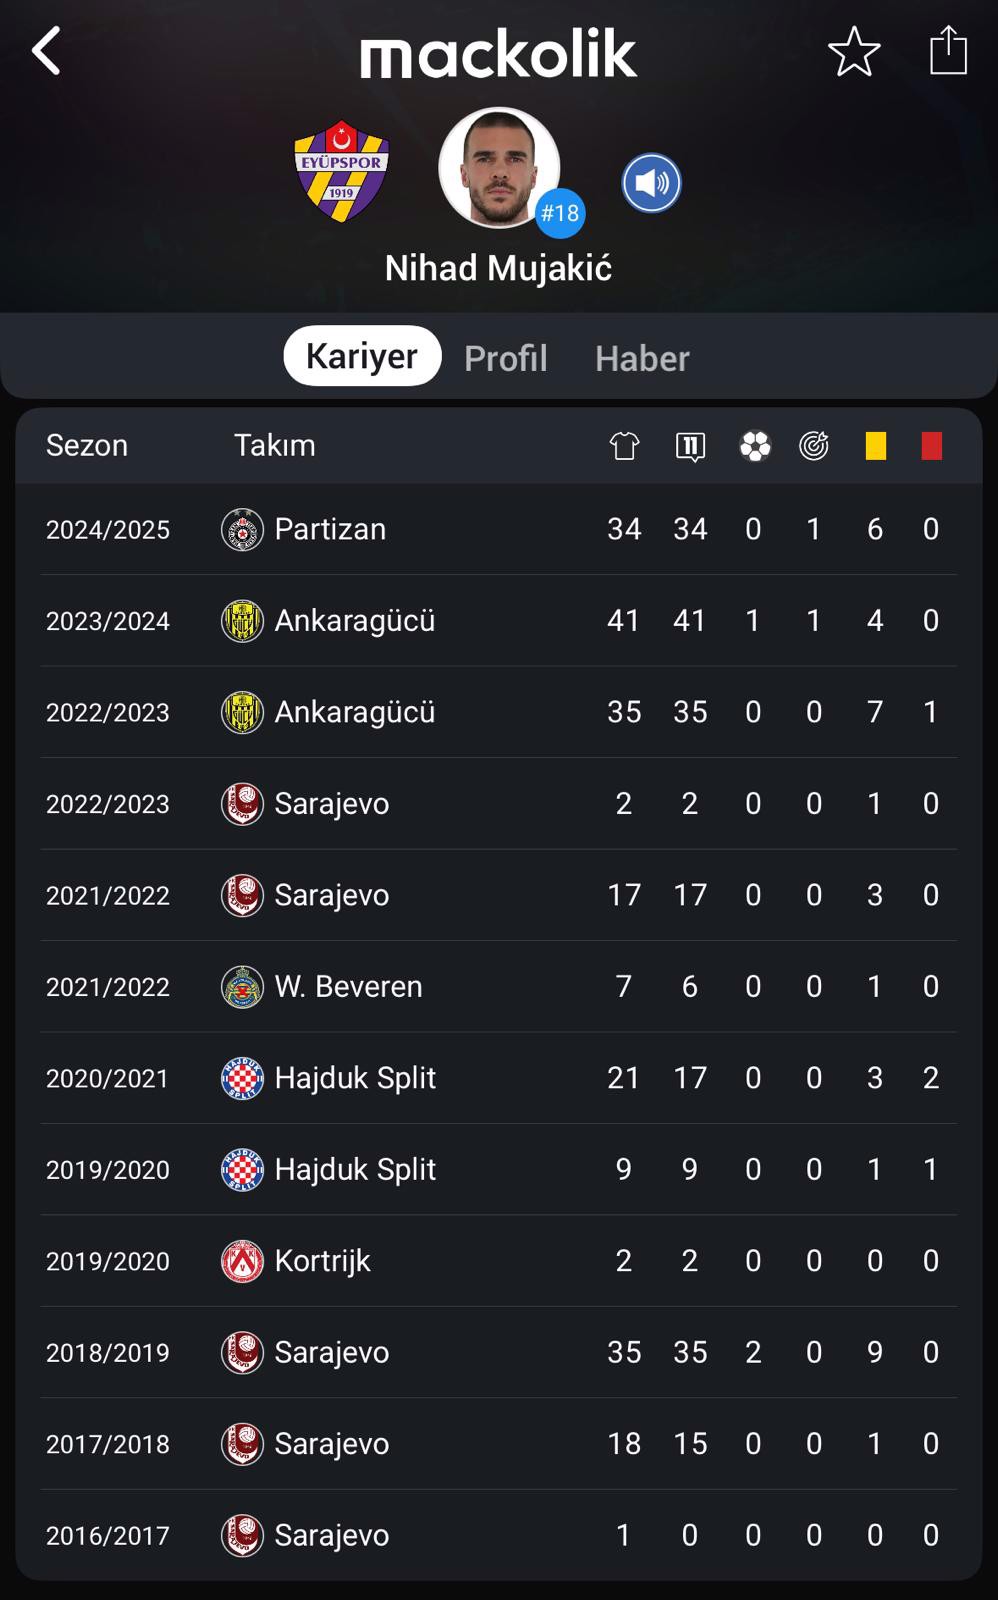The height and width of the screenshot is (1600, 998).
Task: Tap the jersey appearances column icon
Action: pyautogui.click(x=624, y=446)
